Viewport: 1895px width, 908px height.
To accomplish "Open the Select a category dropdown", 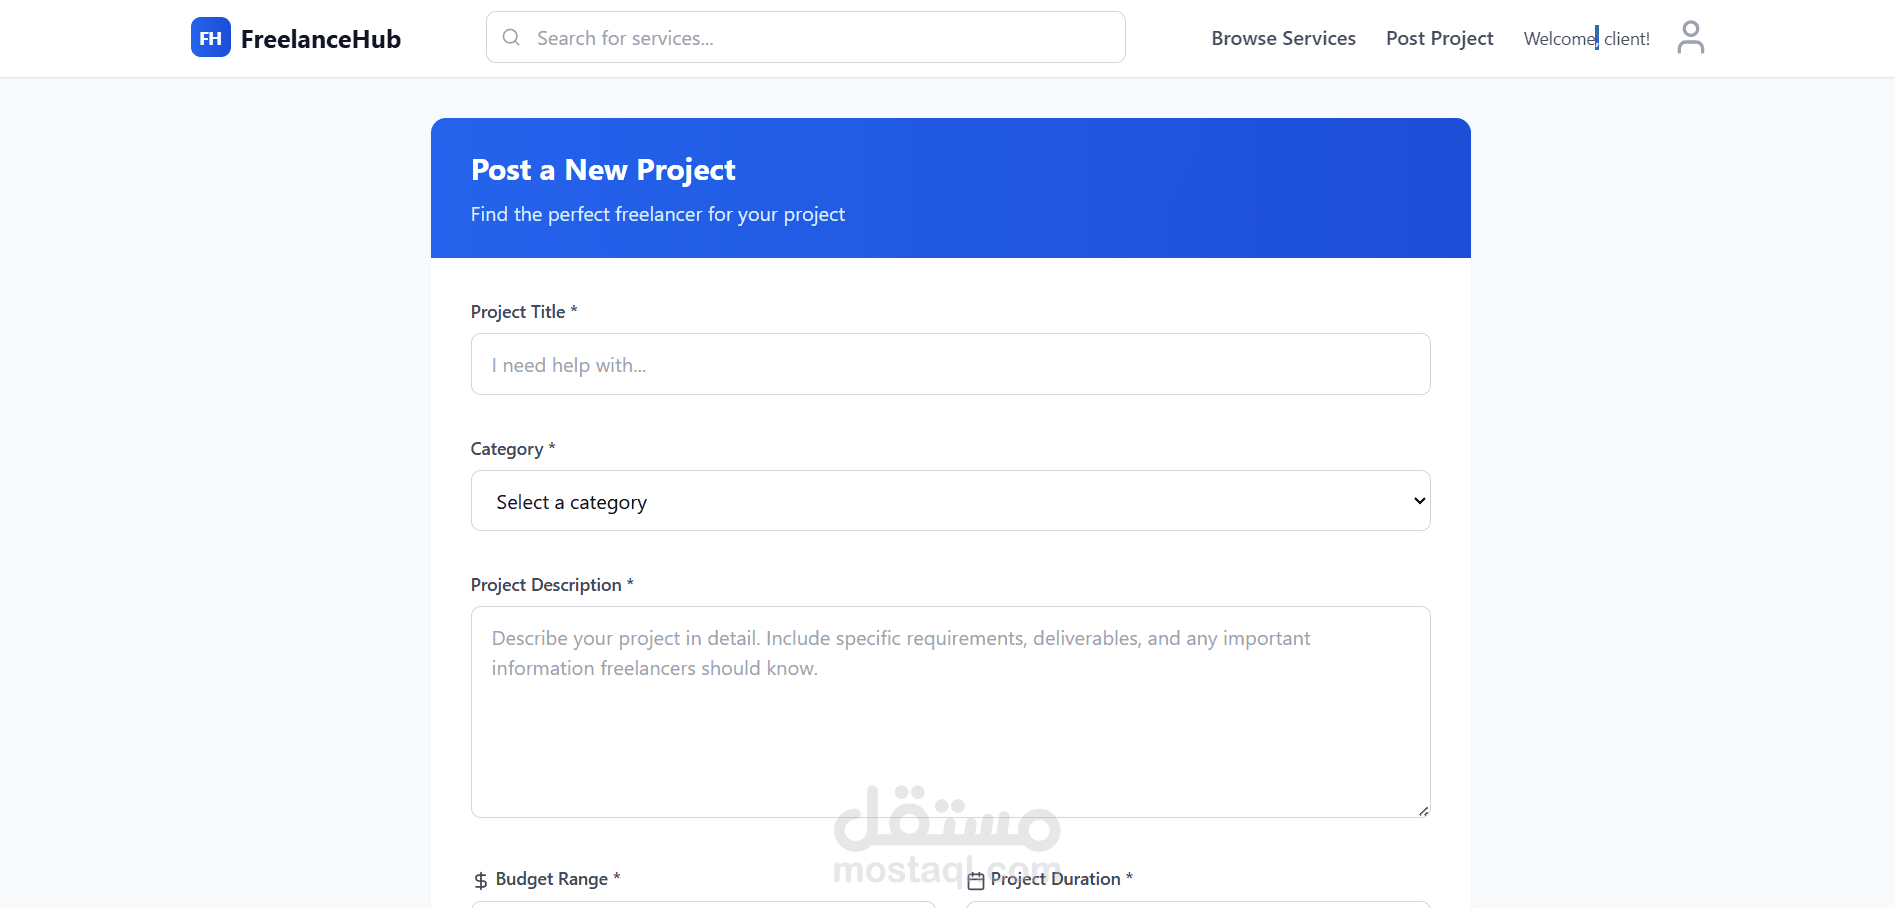I will (x=950, y=501).
